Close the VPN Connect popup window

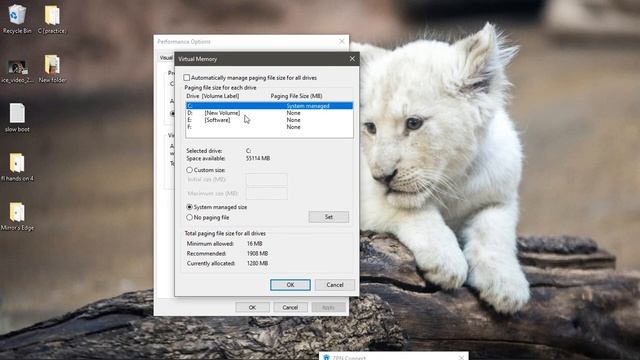pyautogui.click(x=461, y=358)
